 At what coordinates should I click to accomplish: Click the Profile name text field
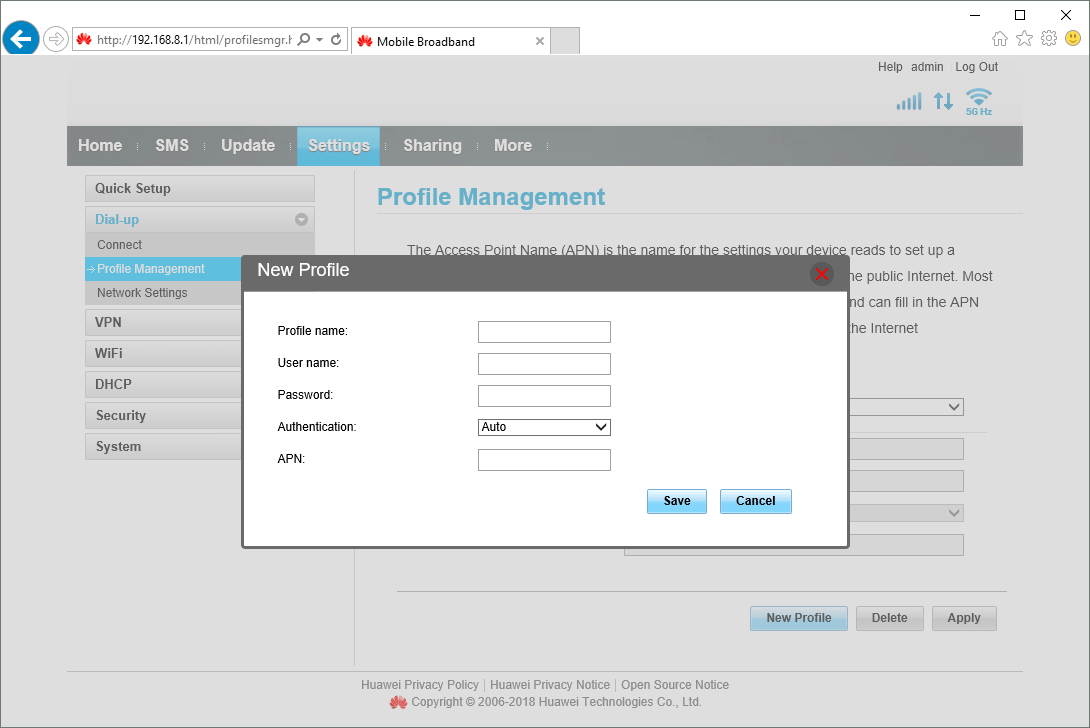(x=544, y=332)
